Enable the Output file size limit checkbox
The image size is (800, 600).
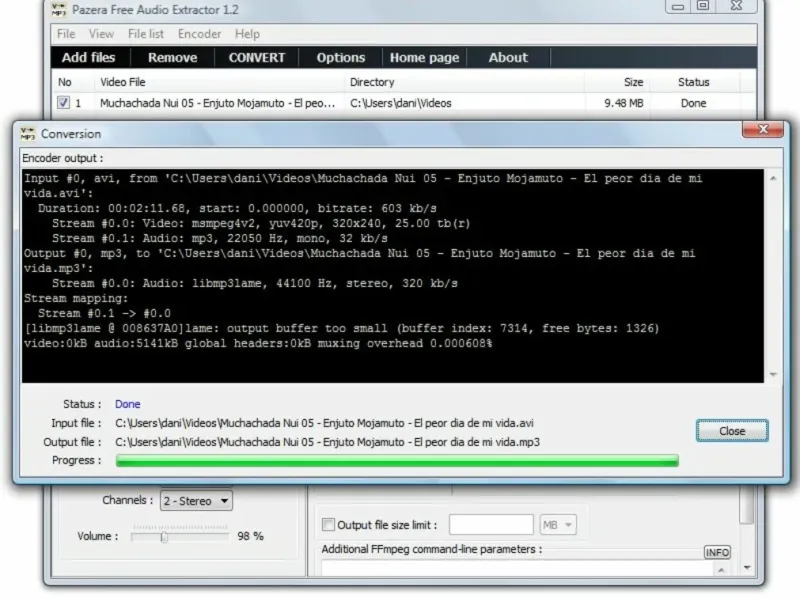pos(329,524)
